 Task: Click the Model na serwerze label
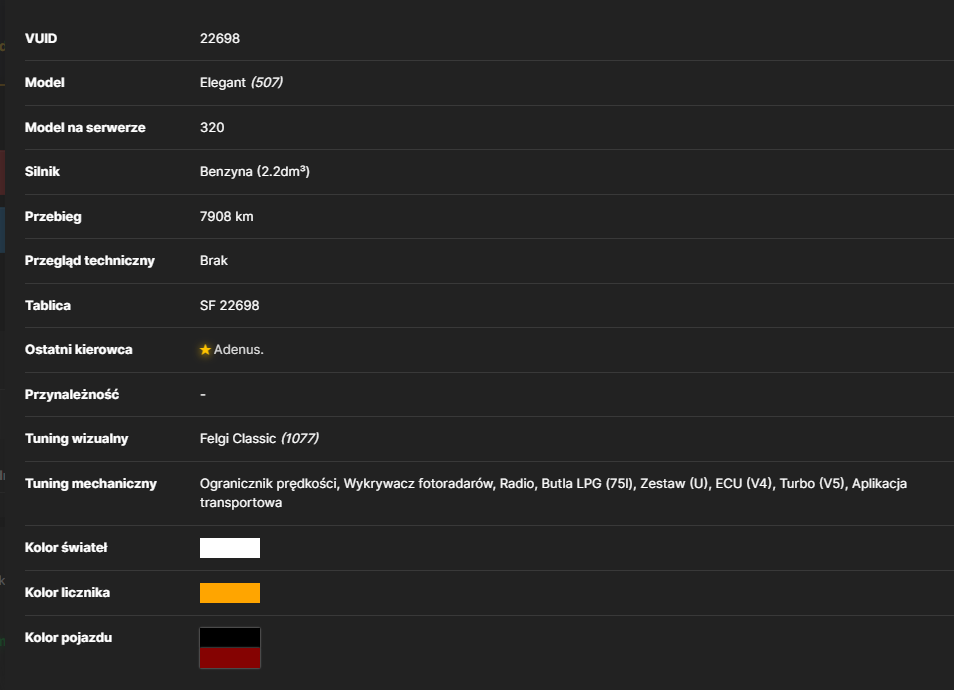[x=85, y=128]
